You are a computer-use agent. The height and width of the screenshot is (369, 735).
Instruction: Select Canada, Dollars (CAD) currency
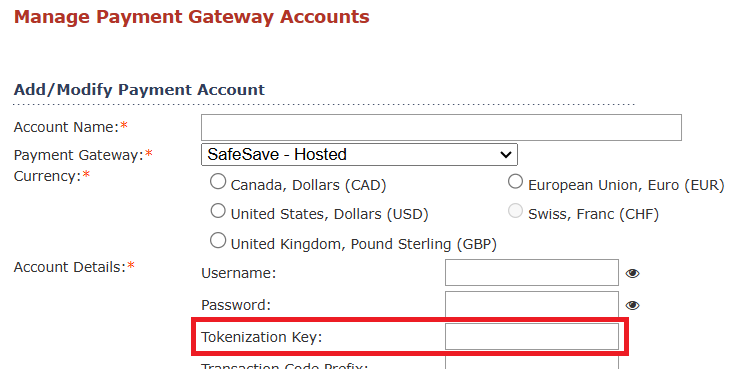point(218,181)
